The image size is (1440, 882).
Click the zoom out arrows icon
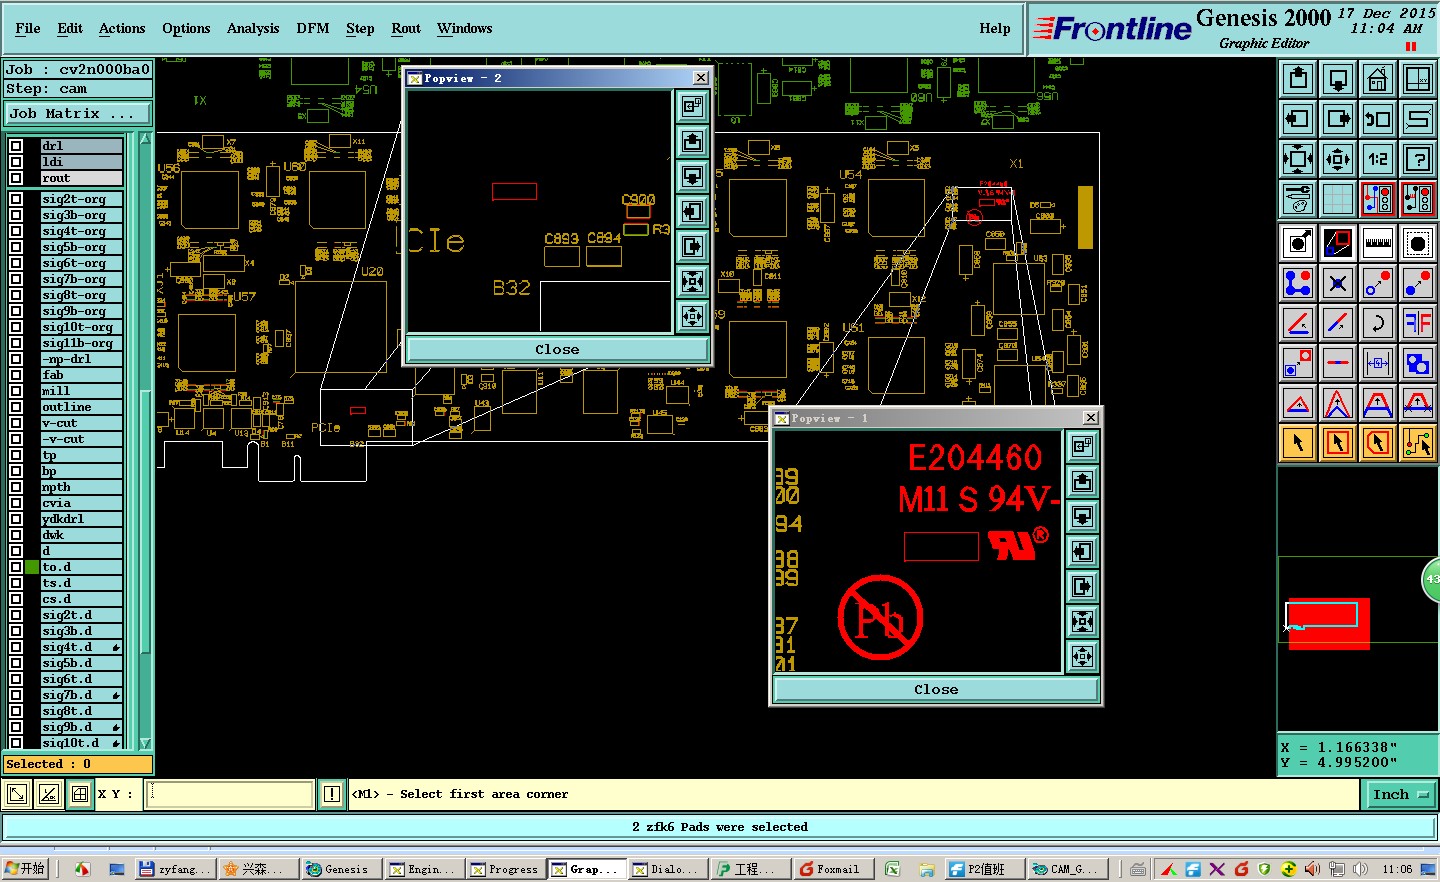(x=1338, y=158)
